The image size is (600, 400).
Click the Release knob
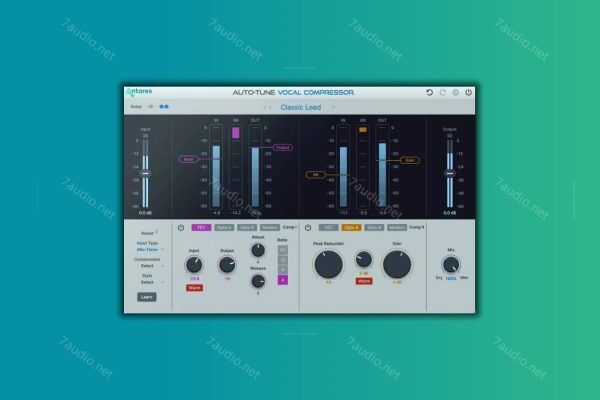(258, 281)
